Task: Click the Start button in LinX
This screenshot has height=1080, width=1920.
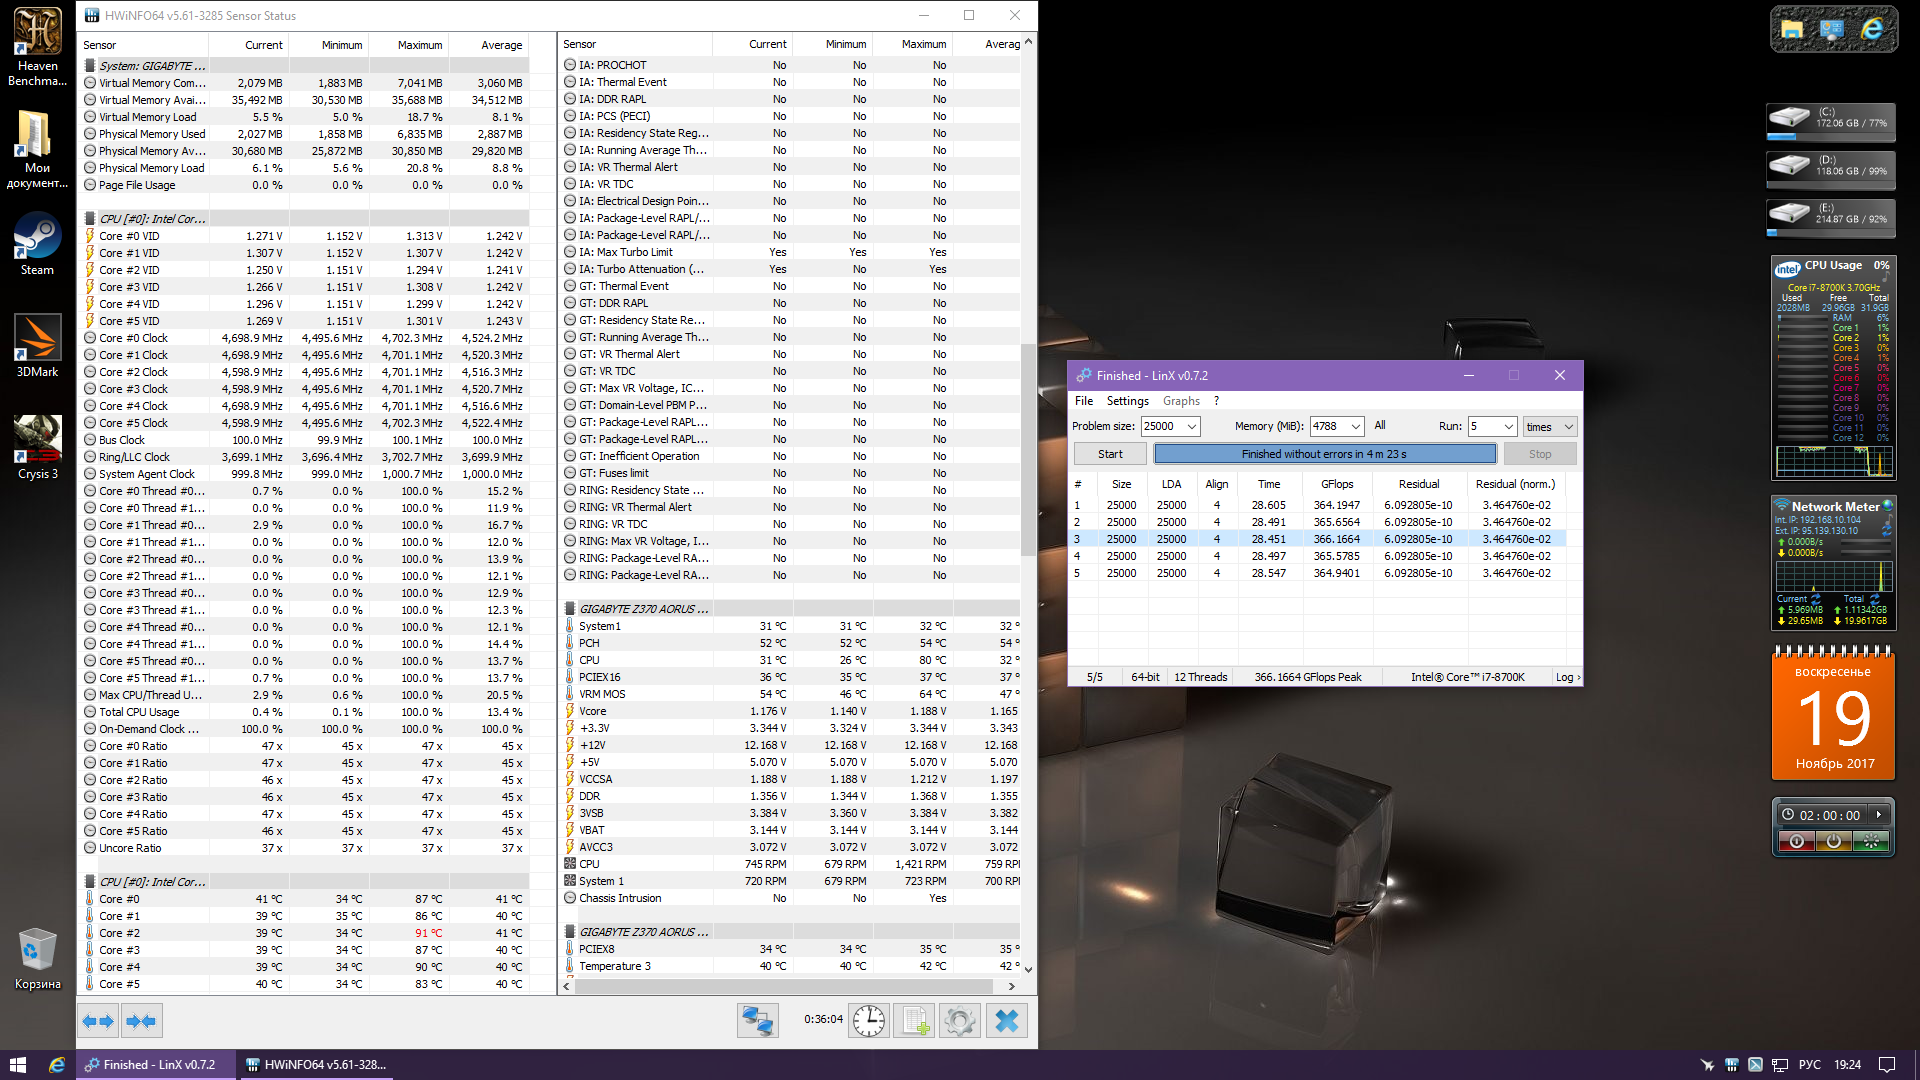Action: pyautogui.click(x=1110, y=454)
